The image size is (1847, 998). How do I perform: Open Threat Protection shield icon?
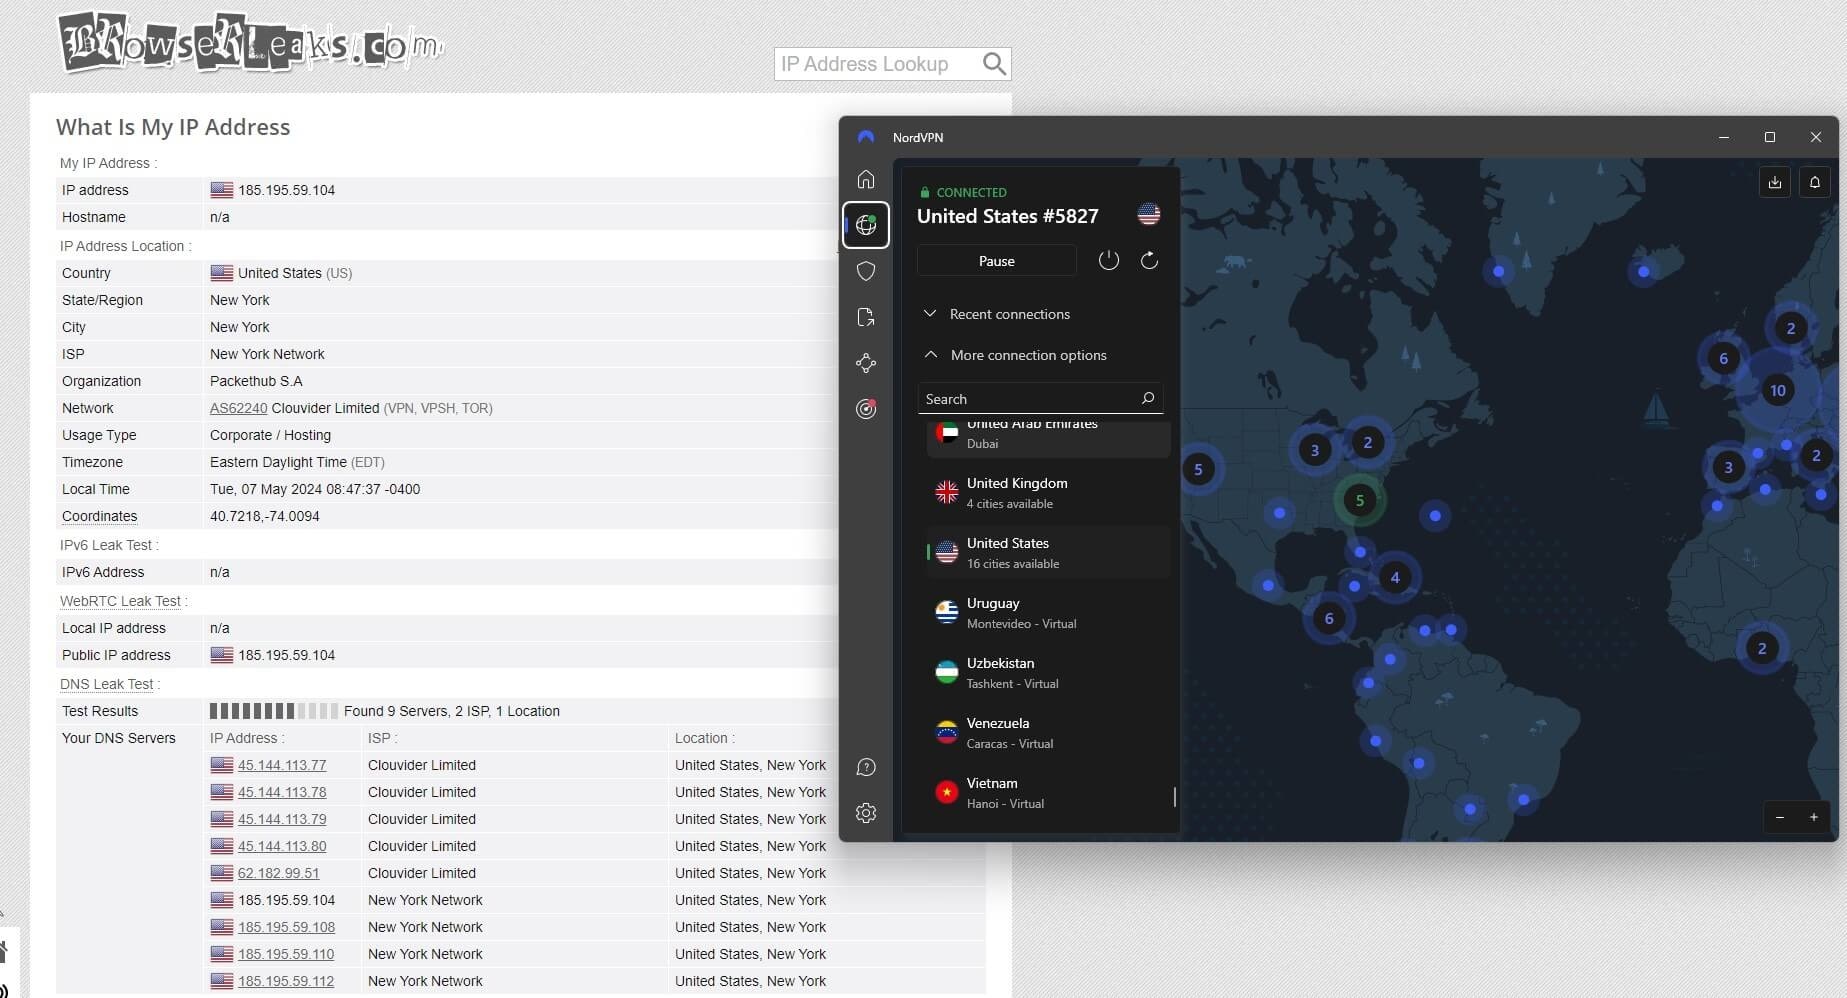(866, 271)
